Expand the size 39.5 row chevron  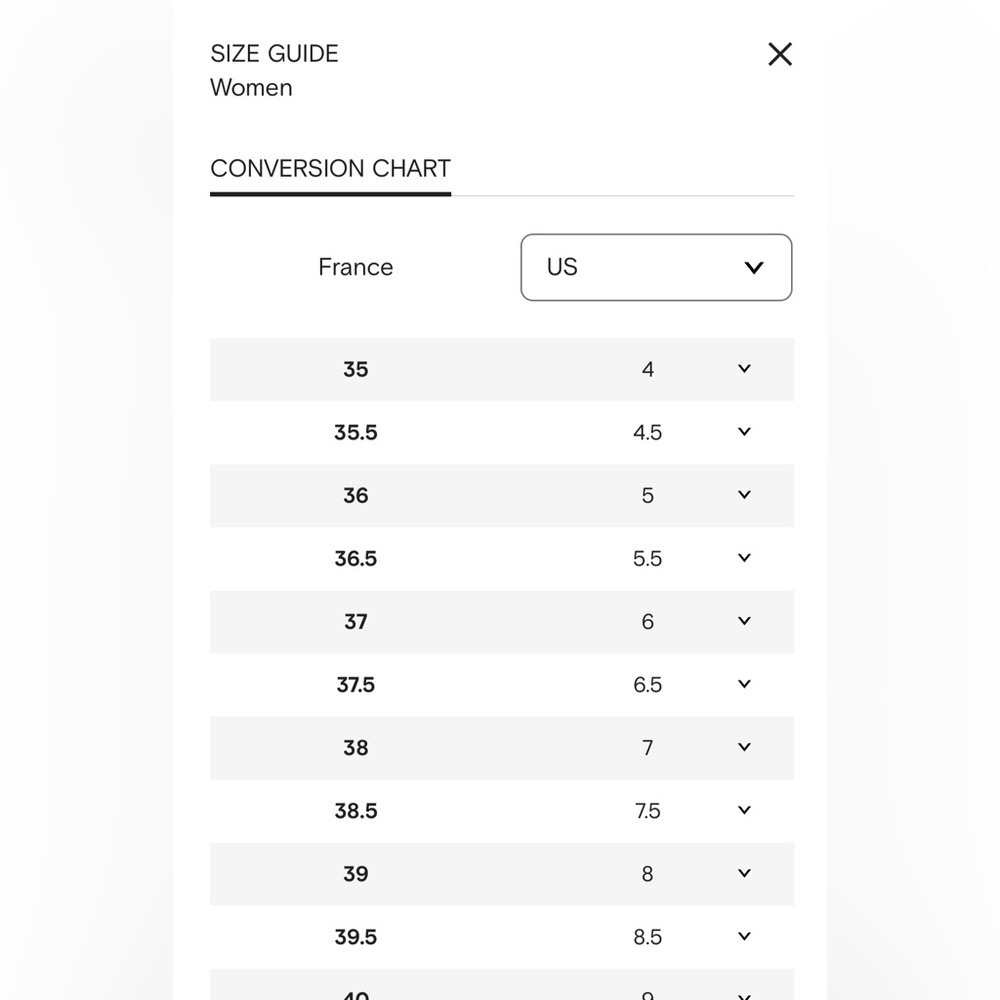click(744, 937)
